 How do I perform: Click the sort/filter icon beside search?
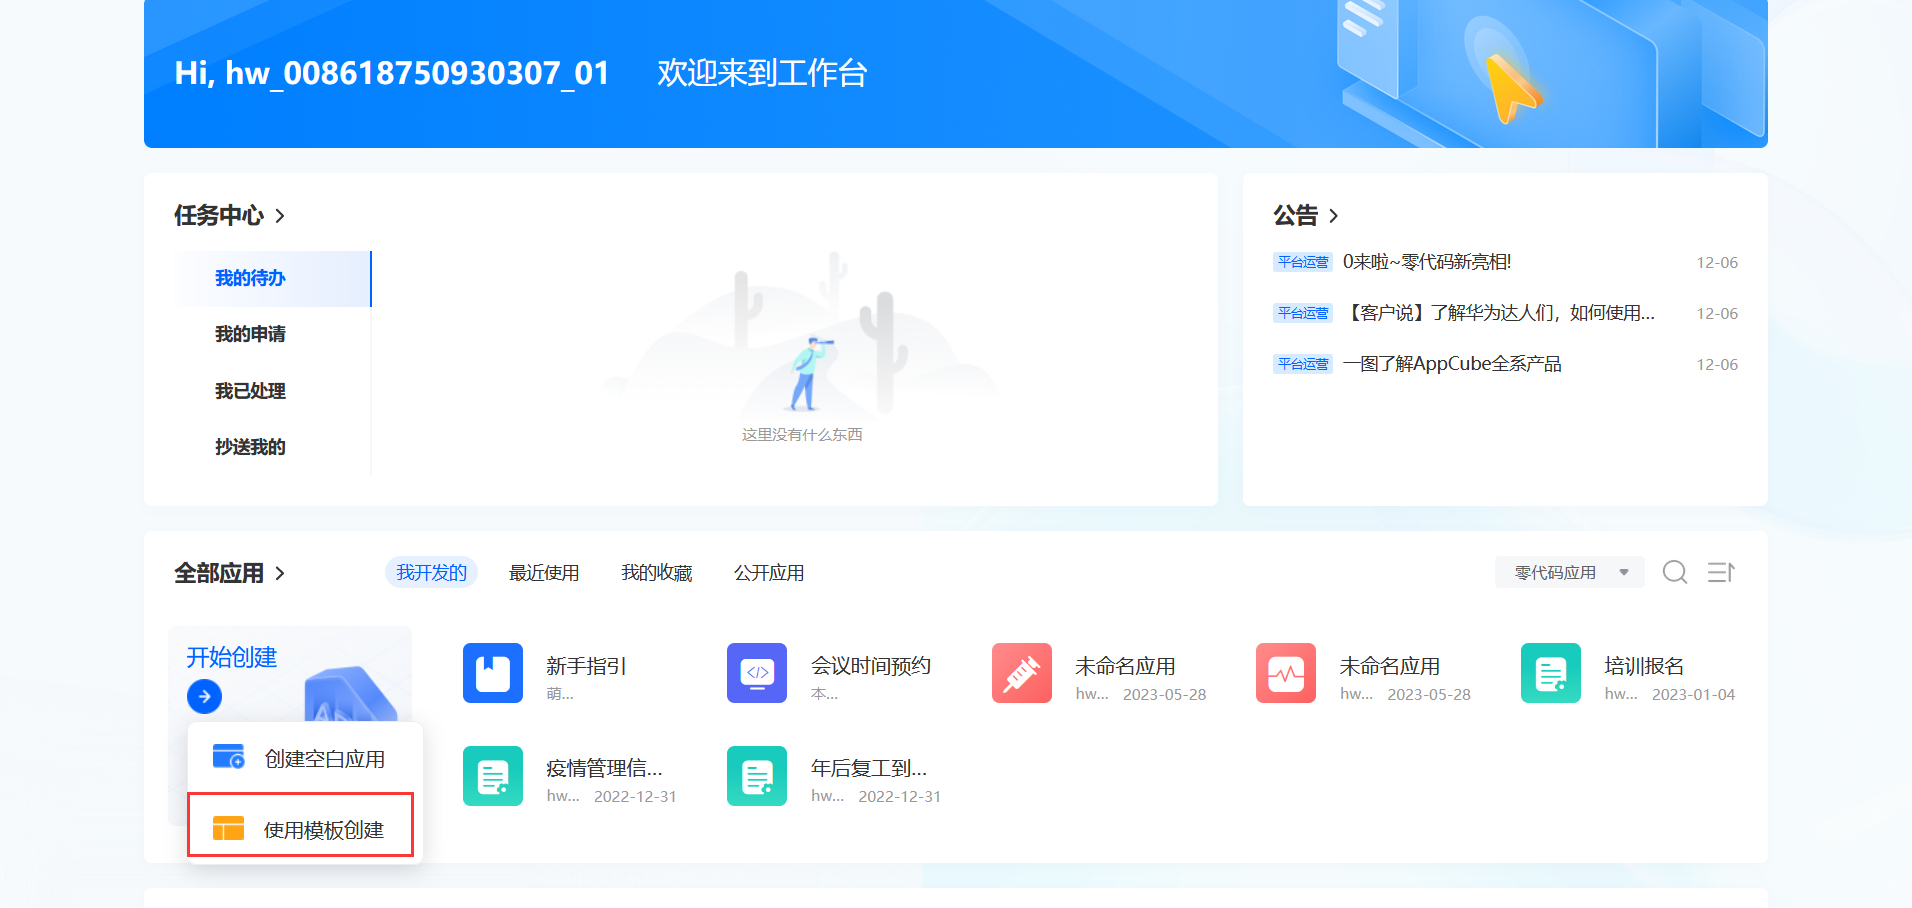click(x=1721, y=572)
